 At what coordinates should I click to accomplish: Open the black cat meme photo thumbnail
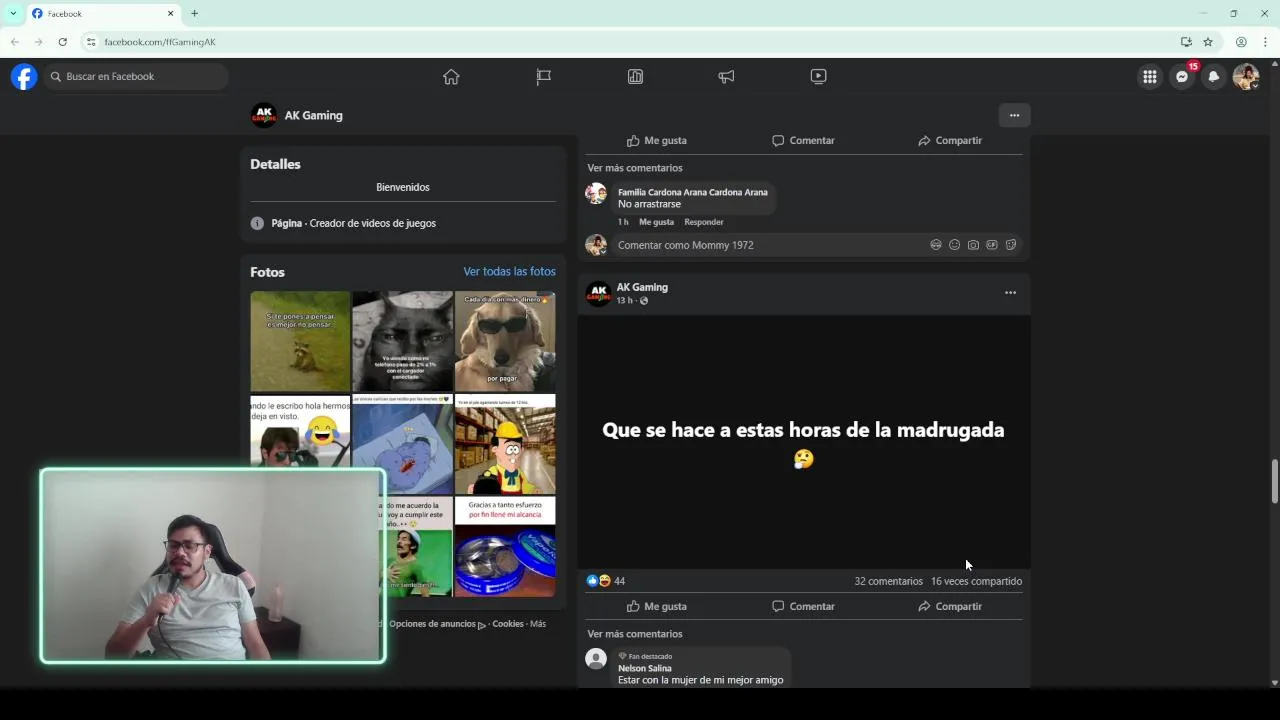[402, 341]
